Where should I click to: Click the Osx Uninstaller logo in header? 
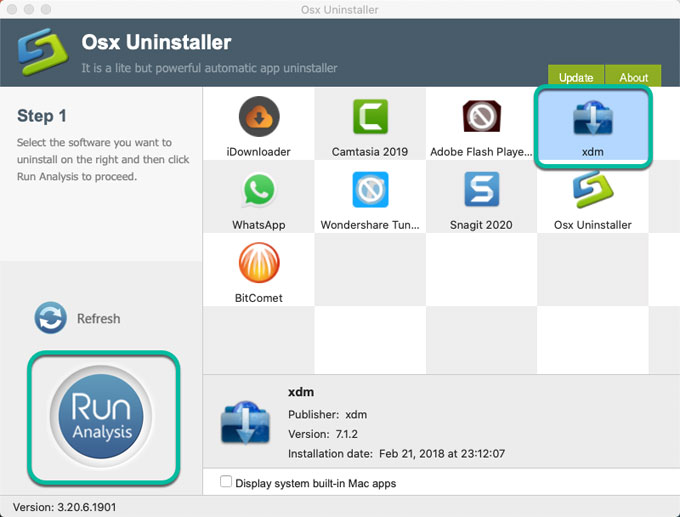pyautogui.click(x=42, y=52)
